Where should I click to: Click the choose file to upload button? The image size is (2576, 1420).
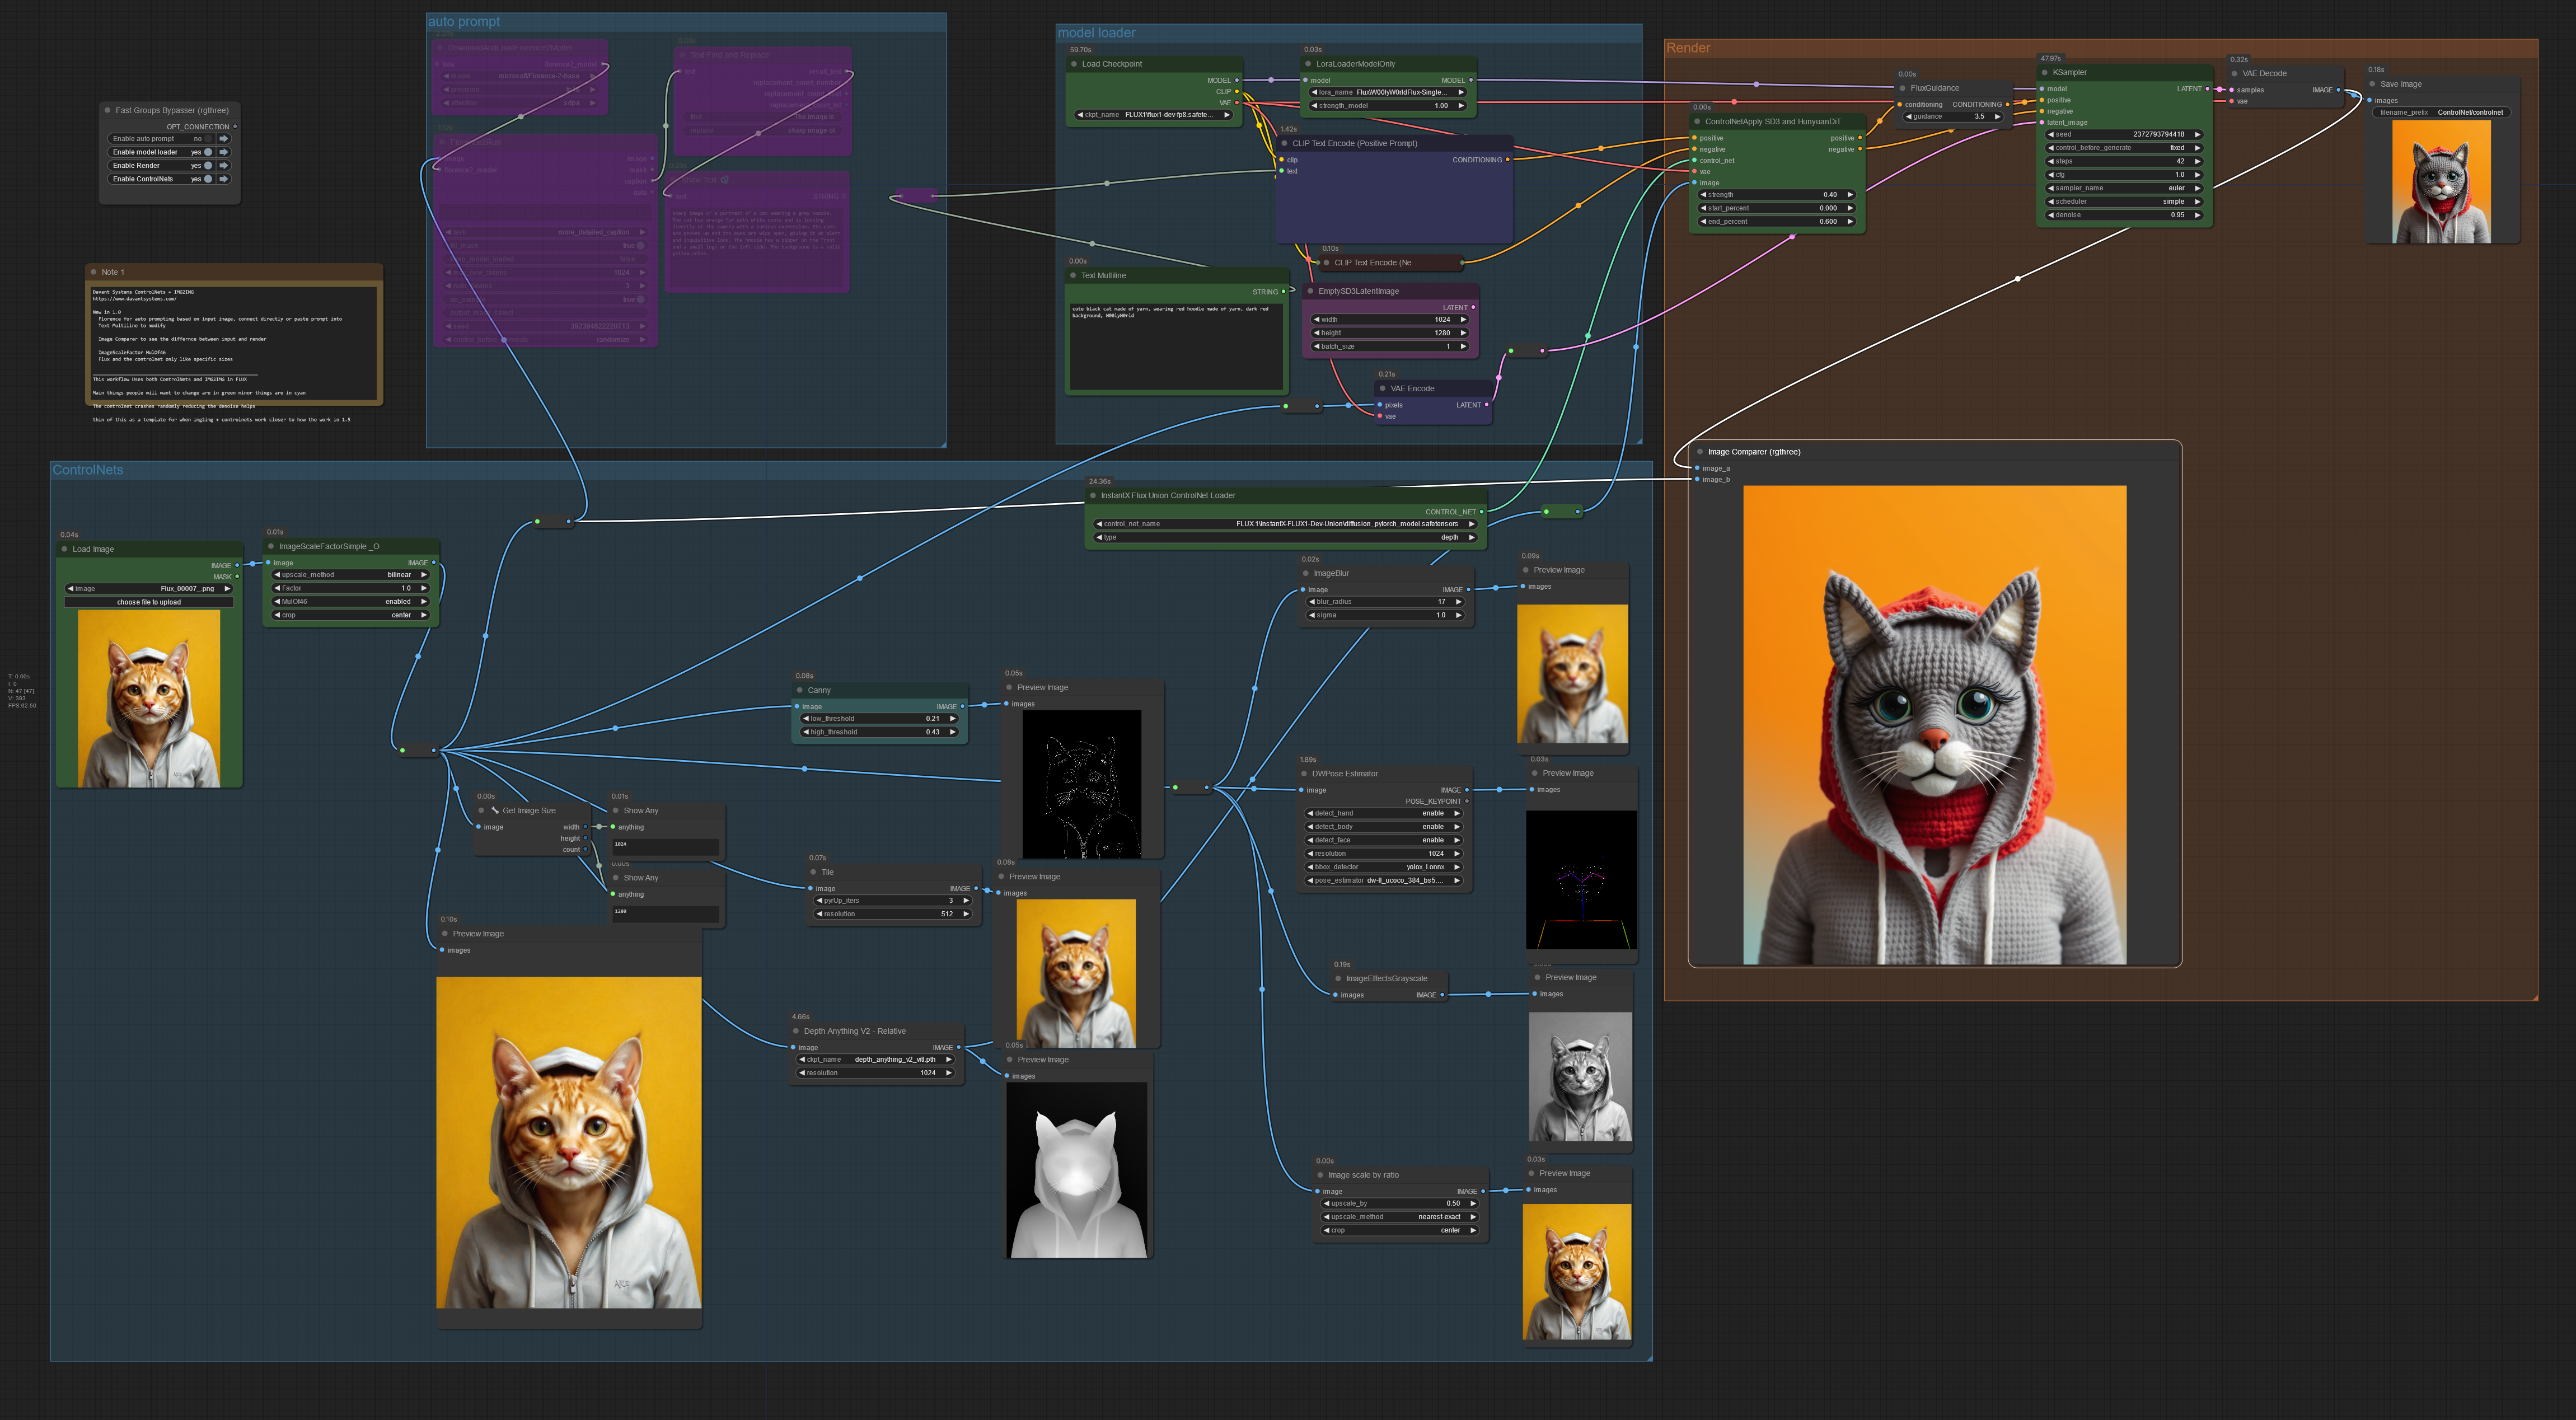click(149, 602)
